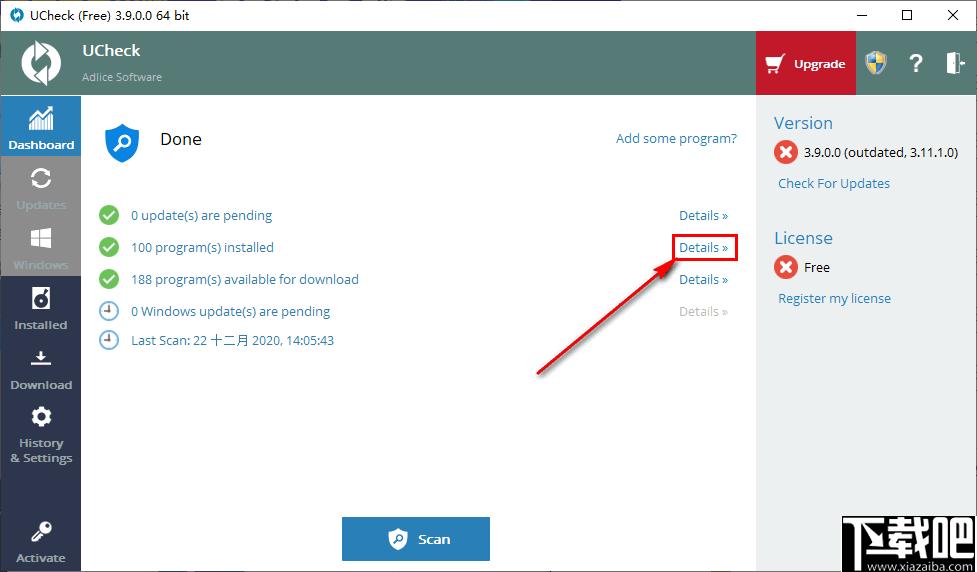Click the '3.9.0.0 (outdated, 3.11.1.0)' text
Viewport: 977px width, 572px height.
(x=880, y=152)
